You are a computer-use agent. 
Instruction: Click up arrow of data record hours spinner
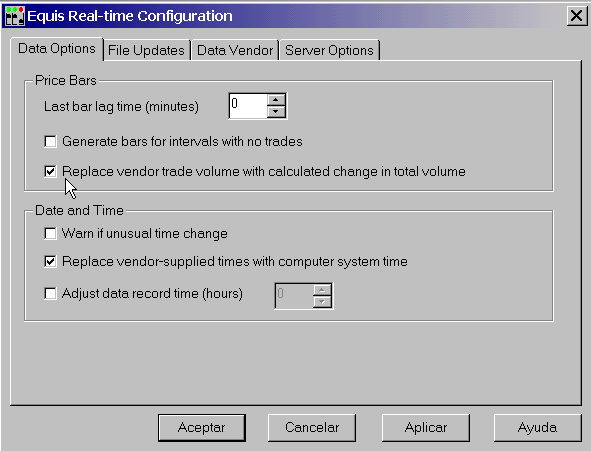click(322, 290)
